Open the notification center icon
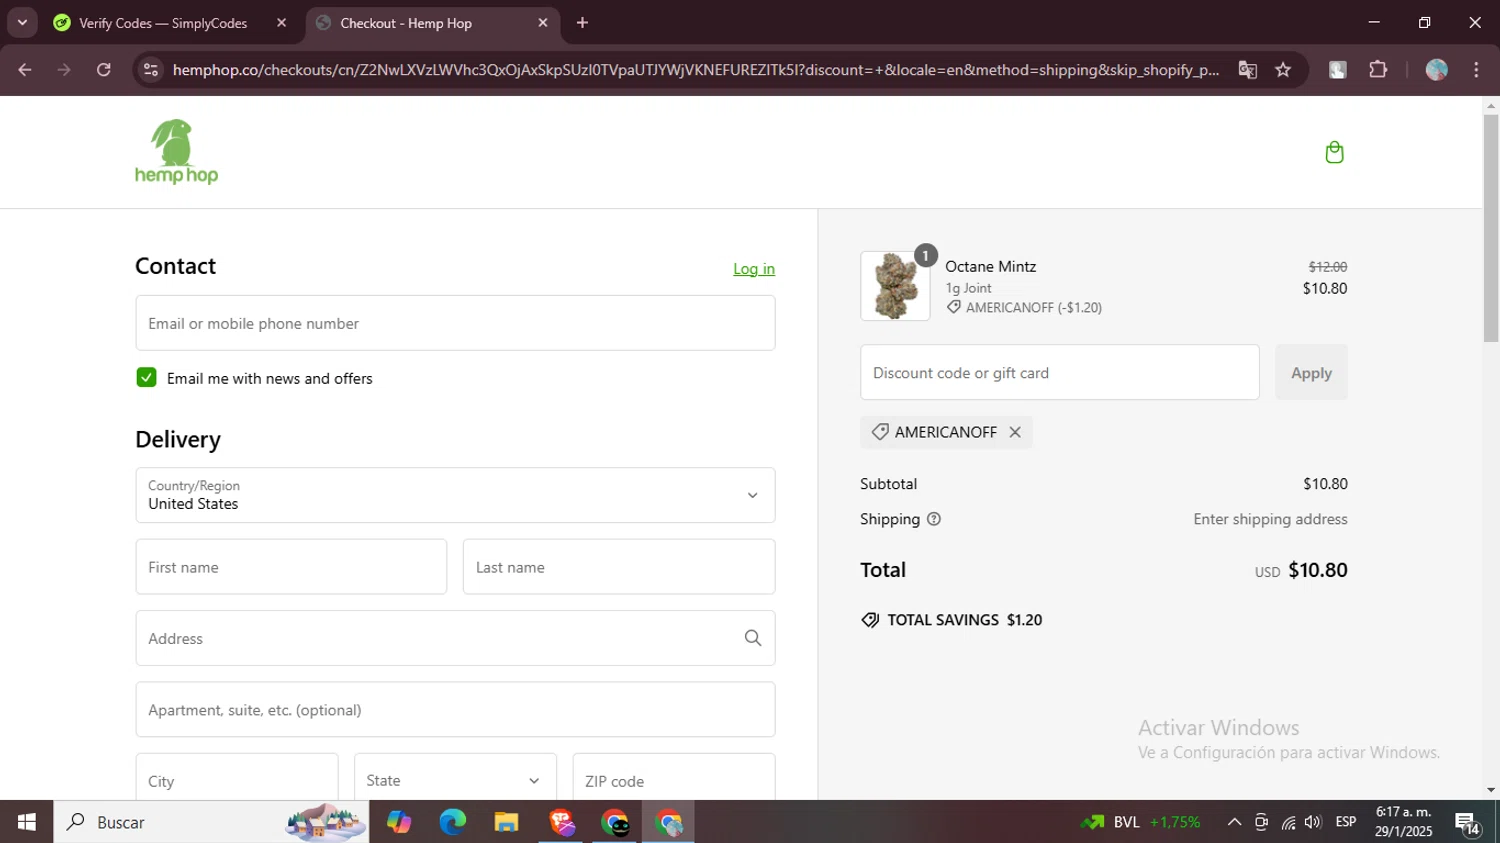Image resolution: width=1500 pixels, height=843 pixels. [1467, 822]
